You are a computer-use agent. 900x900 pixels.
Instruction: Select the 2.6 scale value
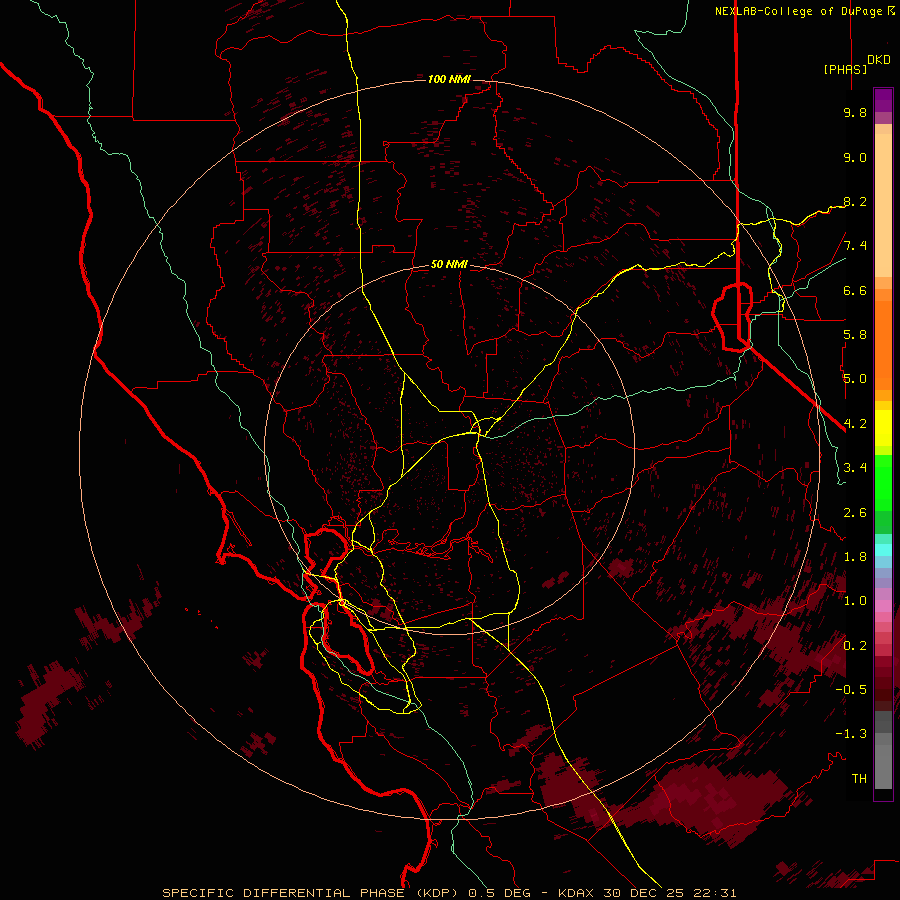(855, 513)
